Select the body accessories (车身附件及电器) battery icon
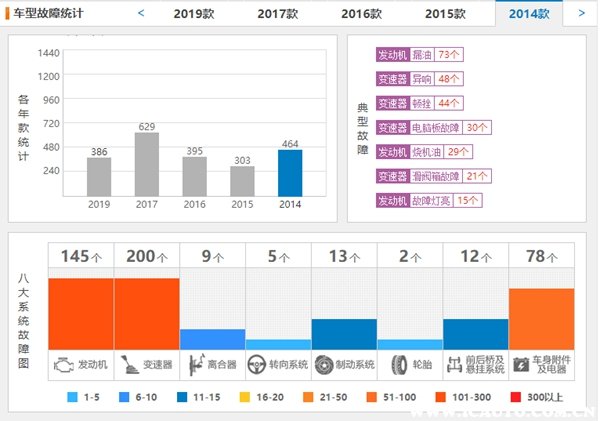 point(523,365)
